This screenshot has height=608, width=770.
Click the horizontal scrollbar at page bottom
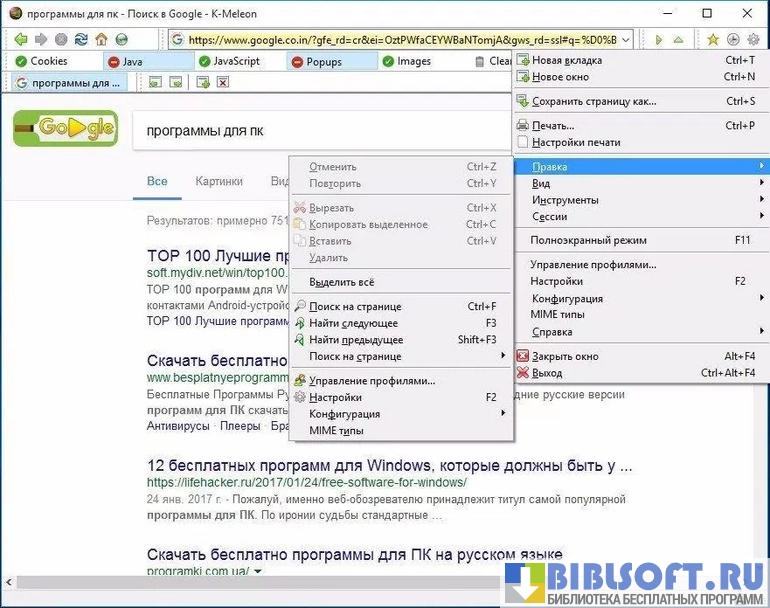click(250, 581)
